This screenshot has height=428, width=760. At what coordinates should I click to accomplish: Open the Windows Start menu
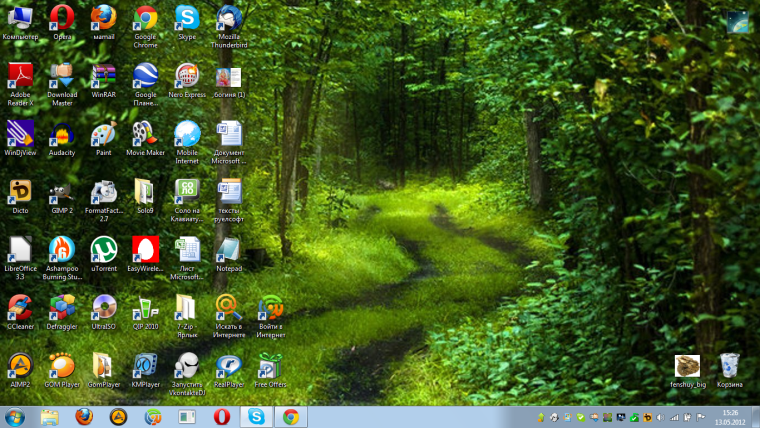(x=15, y=417)
